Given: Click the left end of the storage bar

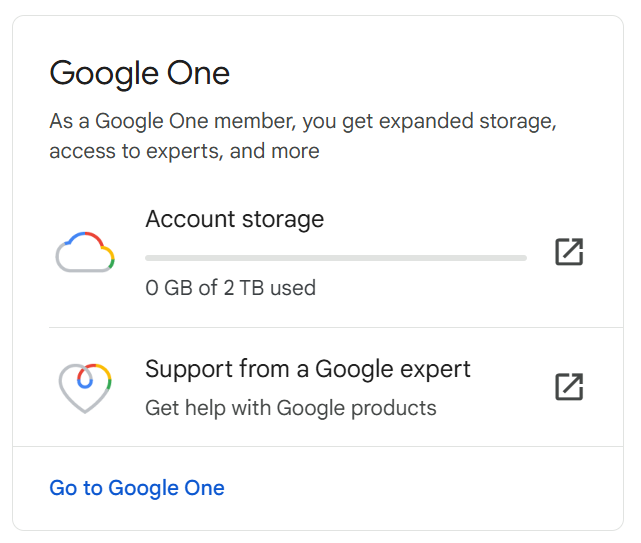Looking at the screenshot, I should coord(150,258).
